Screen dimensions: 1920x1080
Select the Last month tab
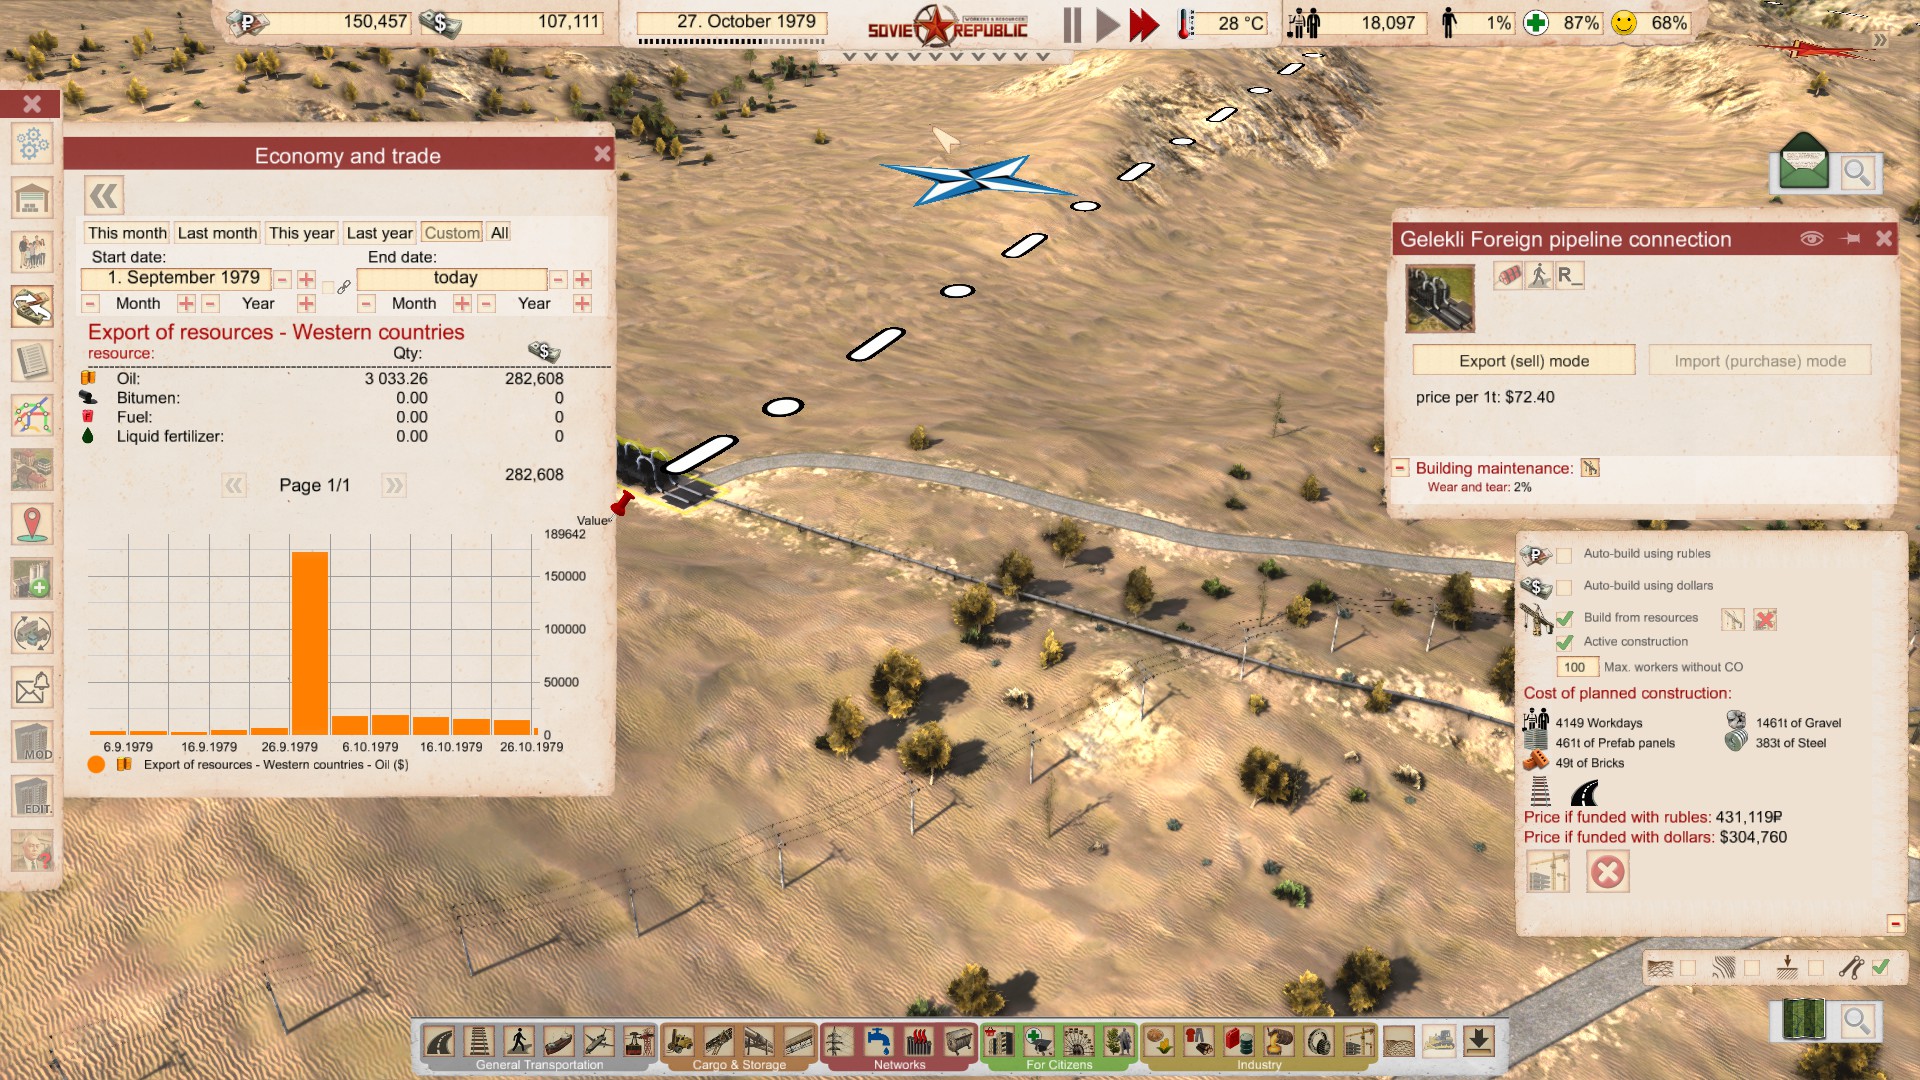click(x=217, y=233)
